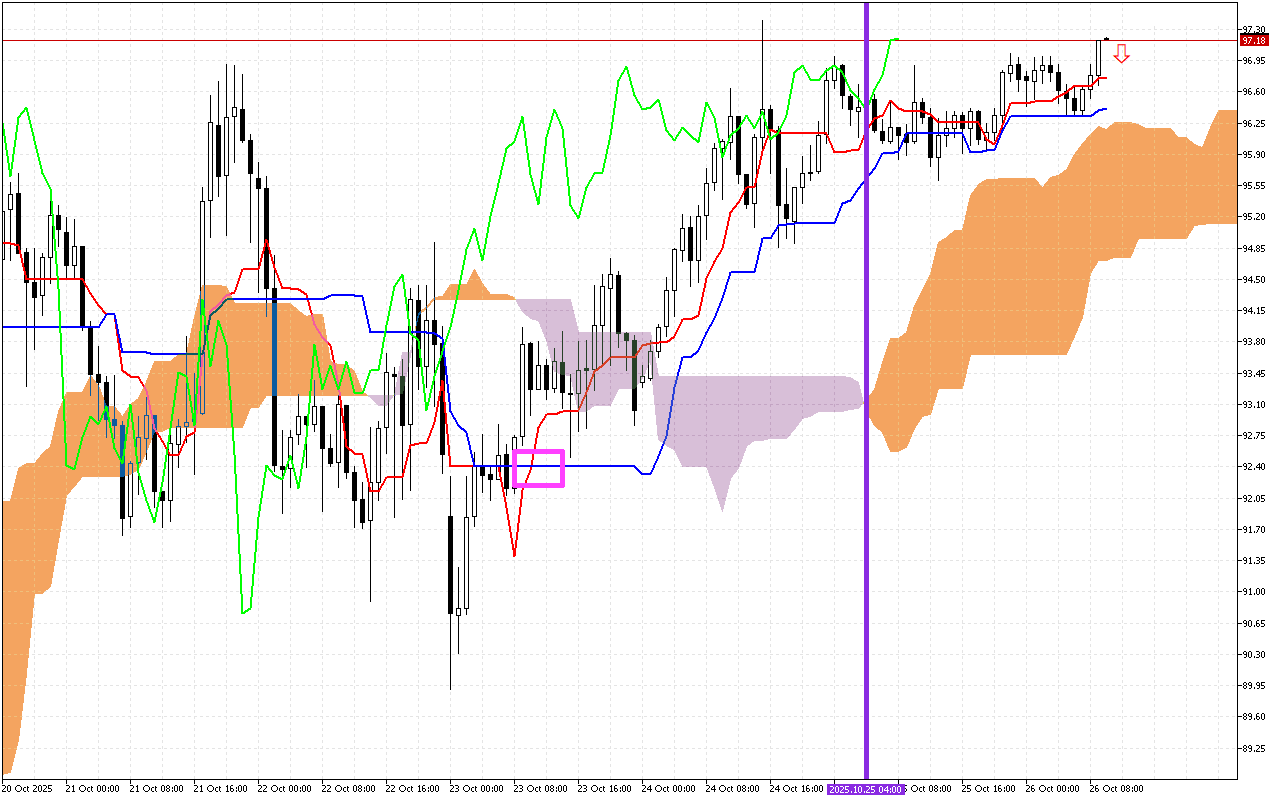Click the 93.10 price scale label
This screenshot has height=800, width=1280.
[x=1252, y=404]
